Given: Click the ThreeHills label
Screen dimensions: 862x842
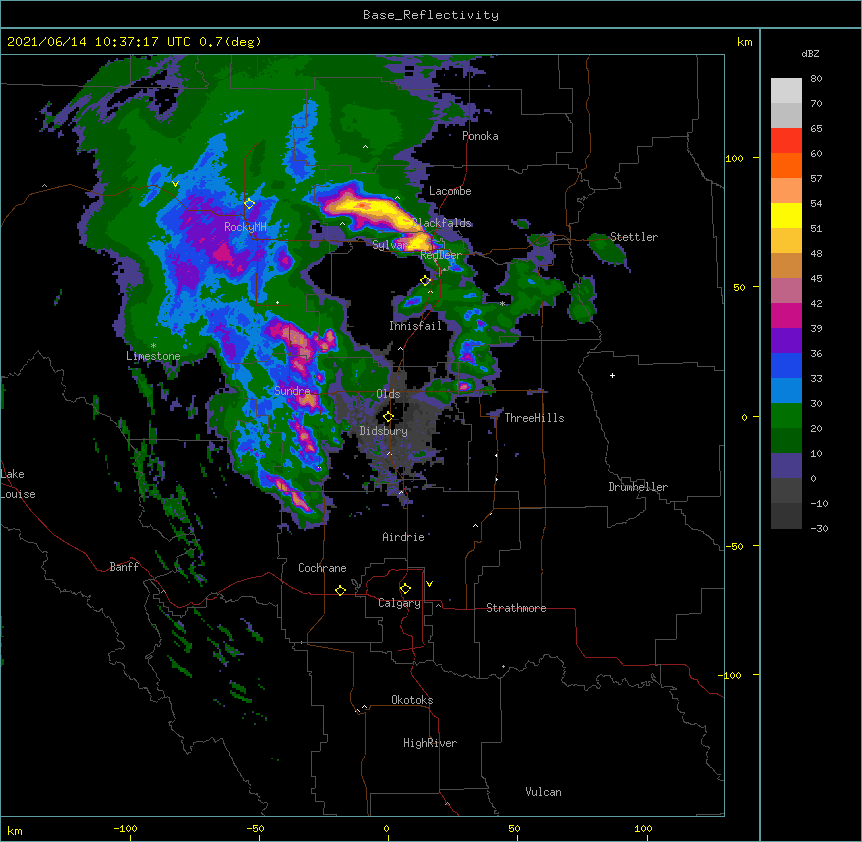Looking at the screenshot, I should point(534,418).
